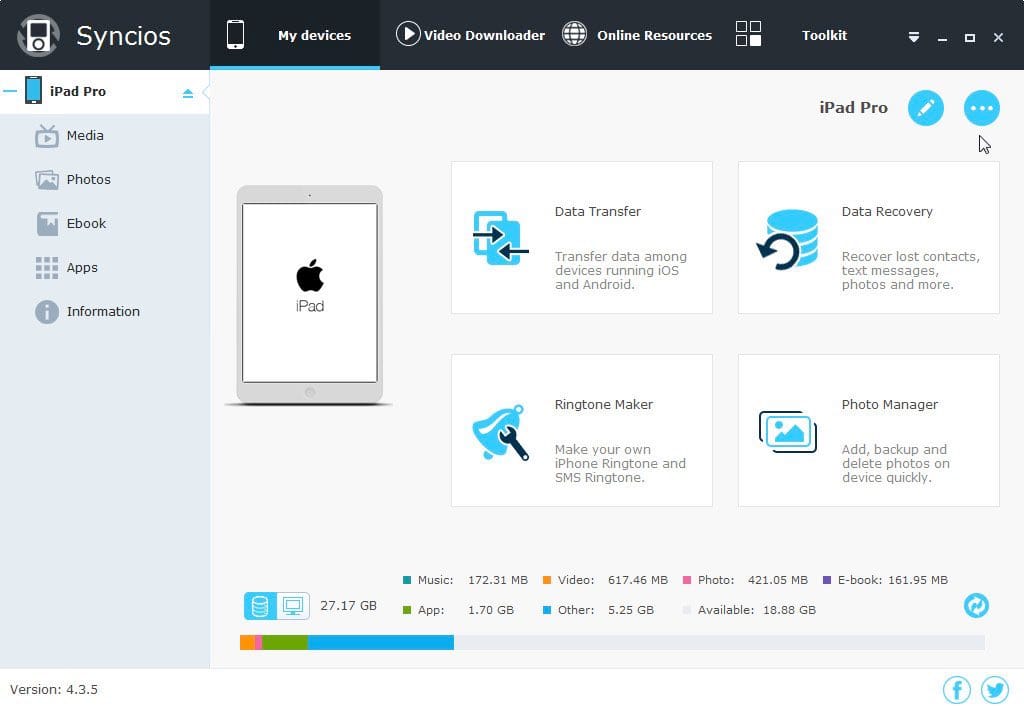
Task: Open the title bar dropdown menu arrow
Action: 914,37
